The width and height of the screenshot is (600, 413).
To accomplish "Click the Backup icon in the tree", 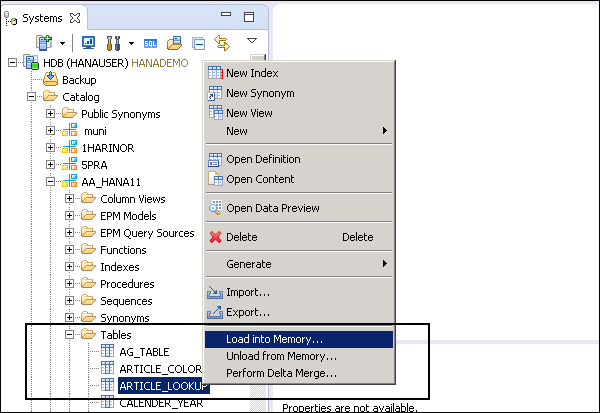I will pos(51,79).
